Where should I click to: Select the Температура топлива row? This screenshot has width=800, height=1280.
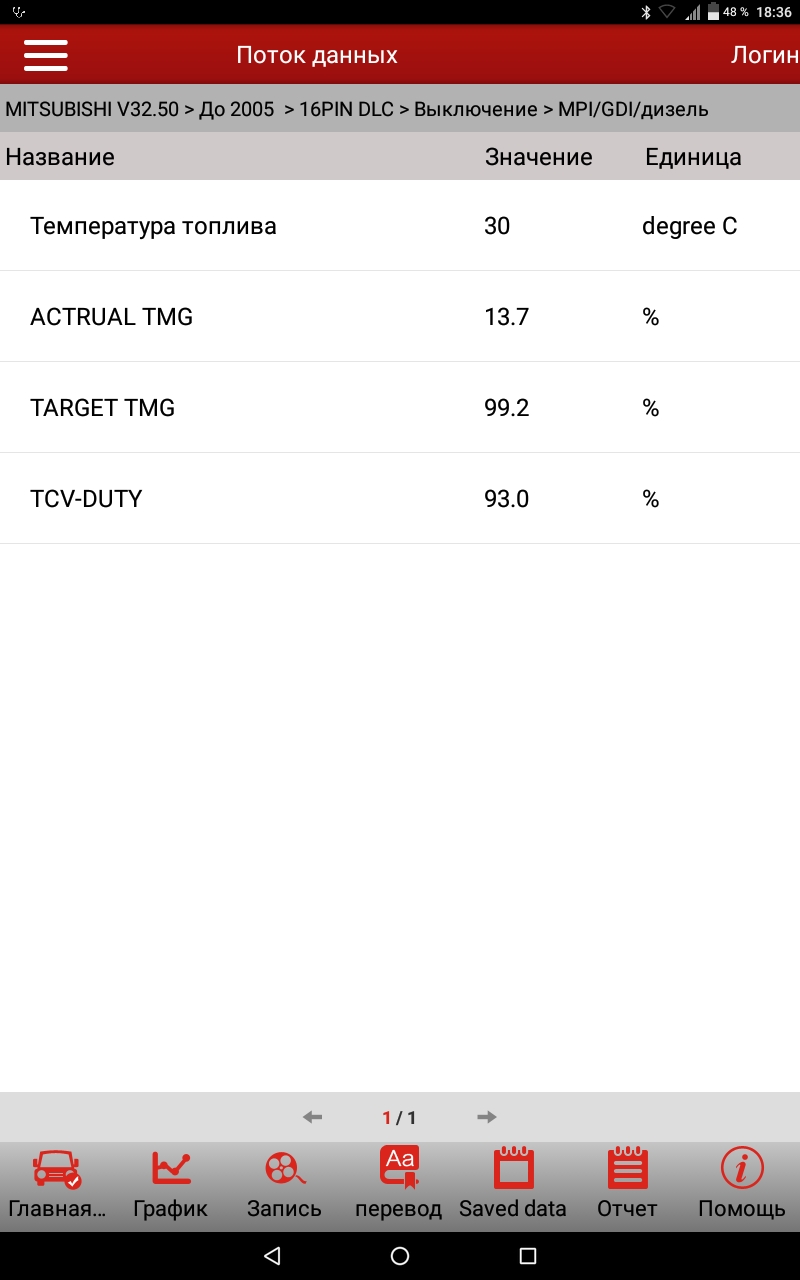coord(400,226)
